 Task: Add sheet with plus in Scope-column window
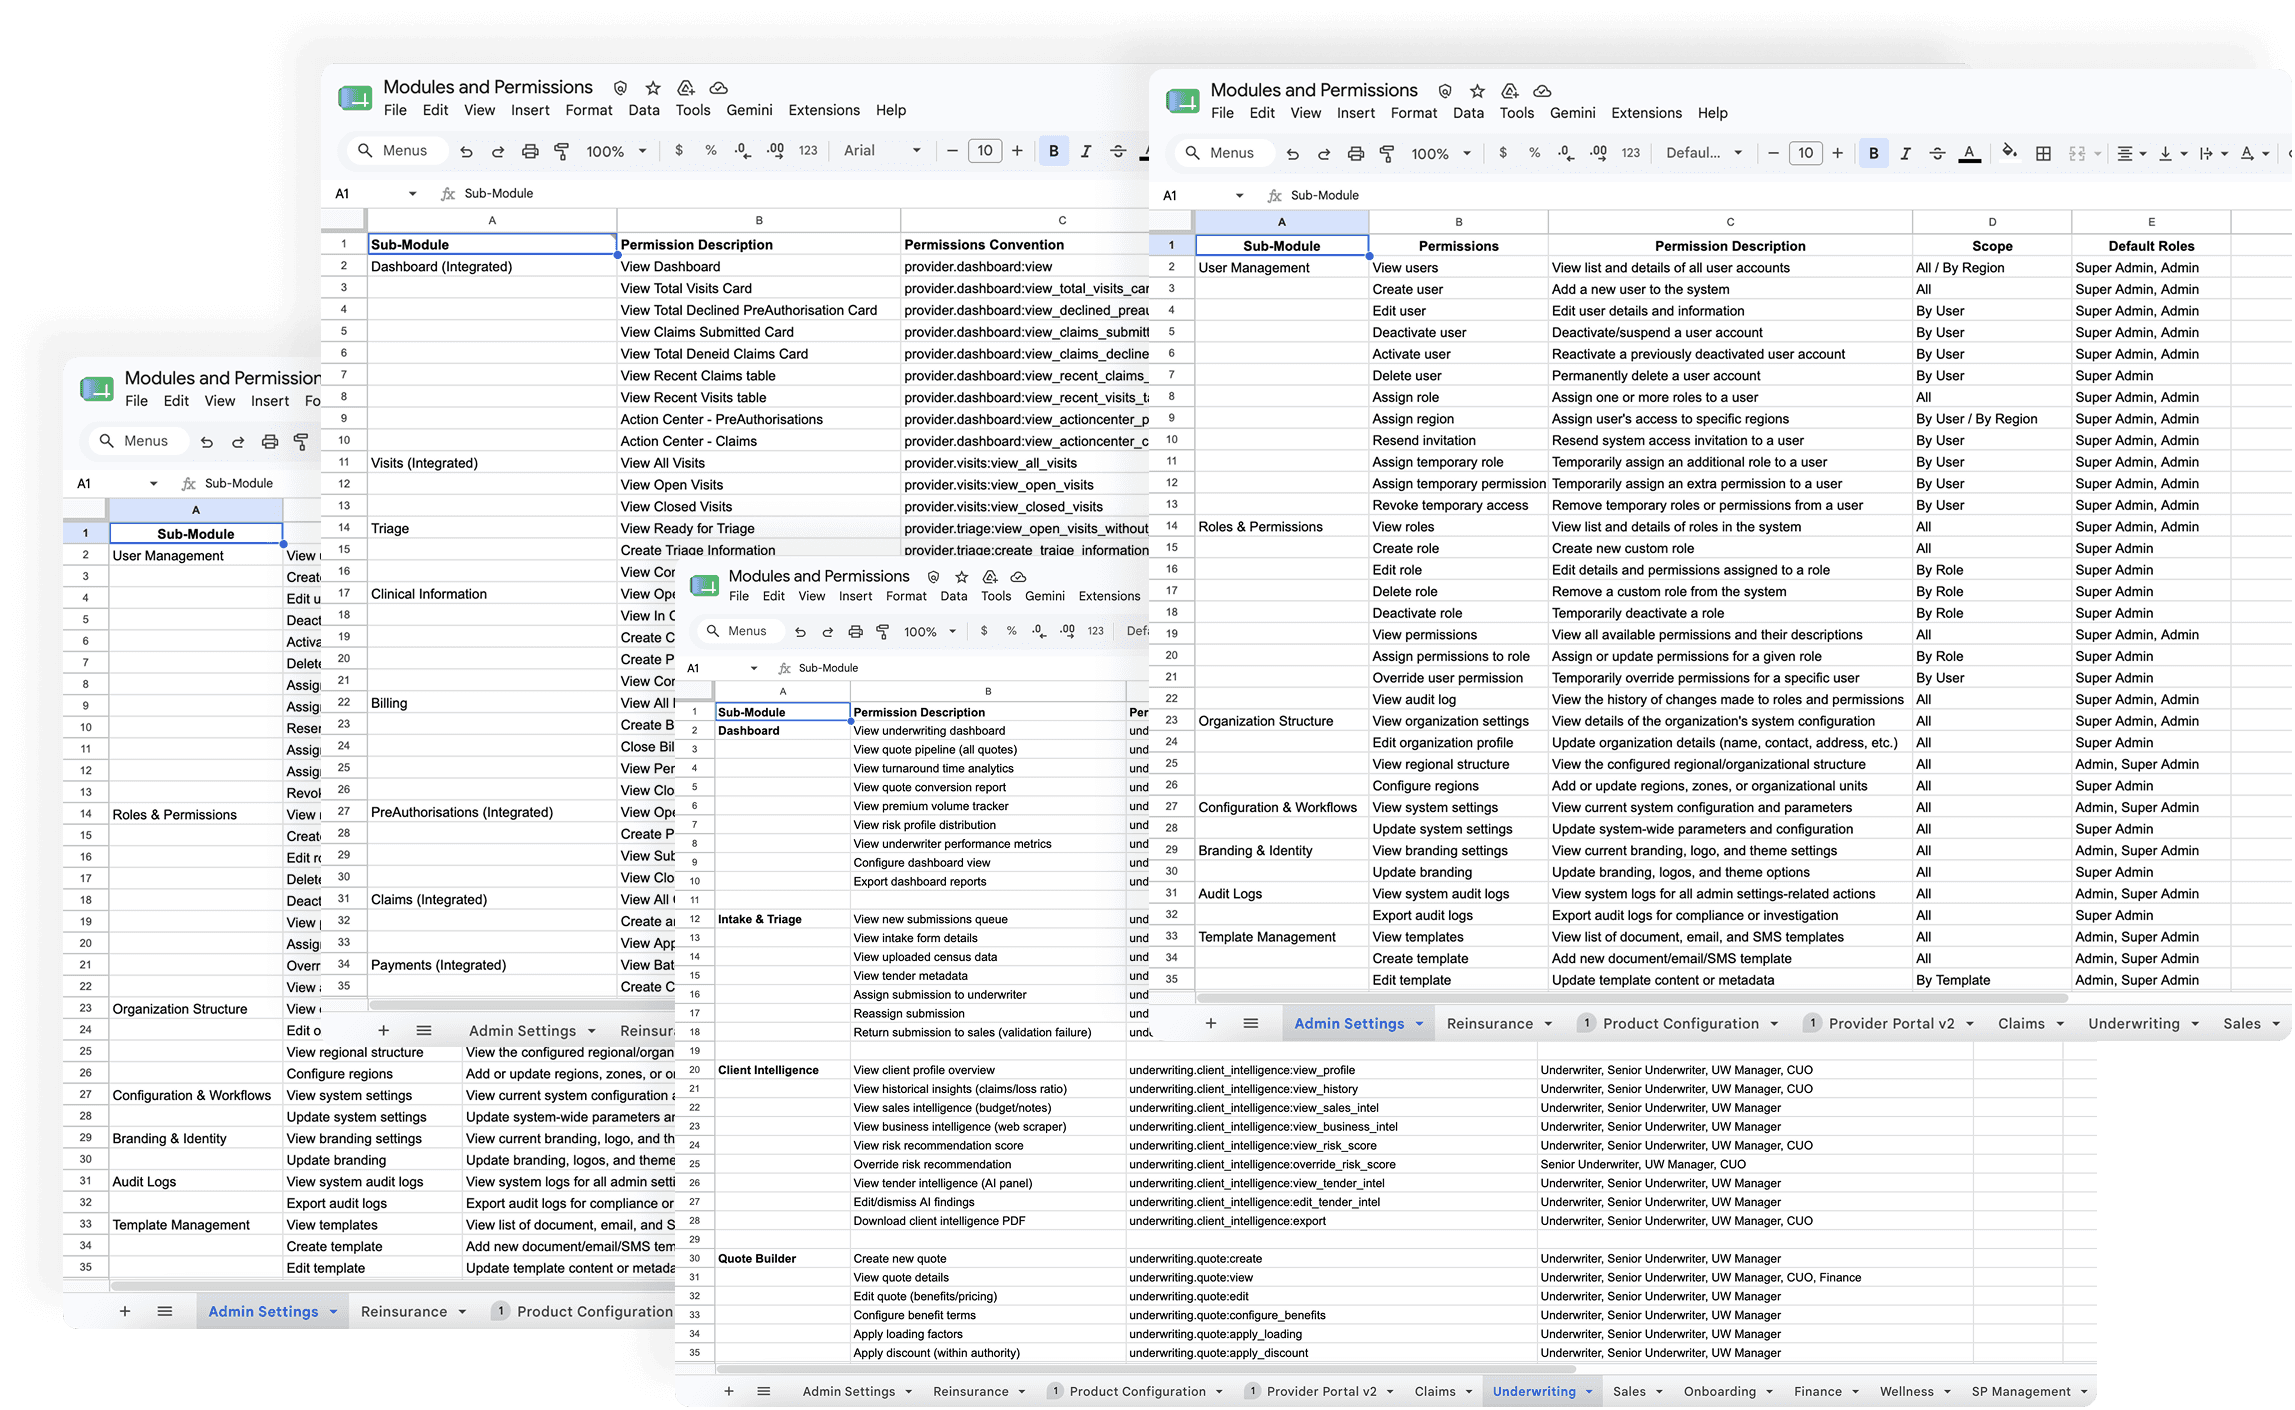pos(1210,1024)
